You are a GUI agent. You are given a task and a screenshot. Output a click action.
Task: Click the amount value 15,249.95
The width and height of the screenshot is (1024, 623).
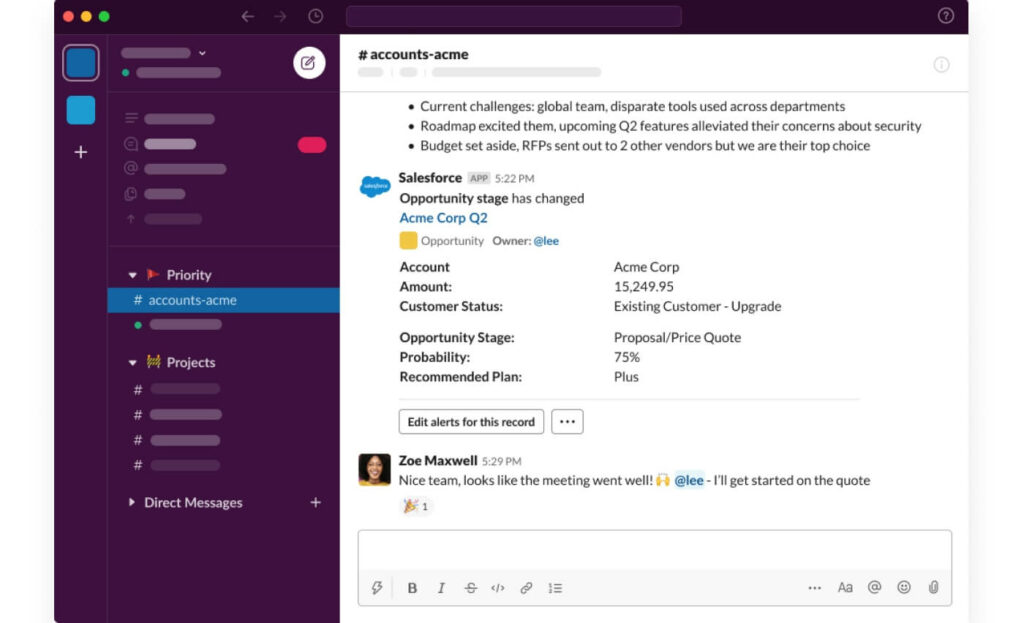[x=644, y=287]
